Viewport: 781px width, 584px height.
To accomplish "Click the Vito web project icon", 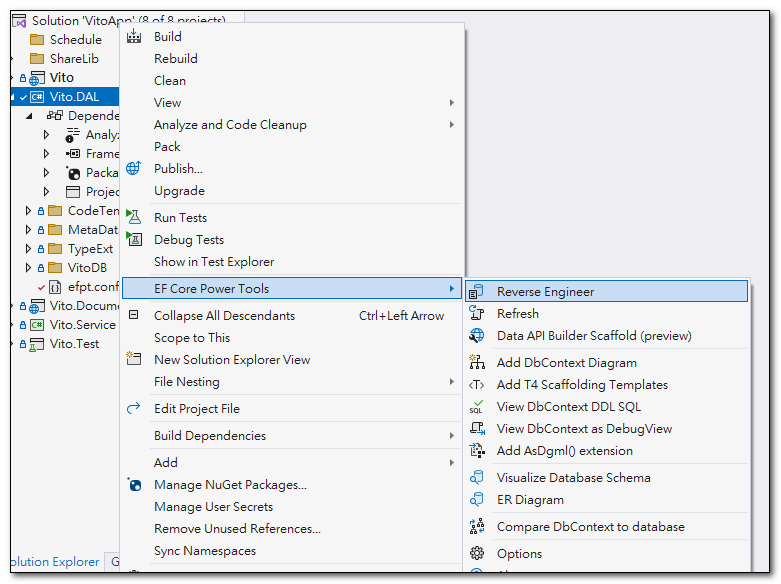I will tap(37, 78).
